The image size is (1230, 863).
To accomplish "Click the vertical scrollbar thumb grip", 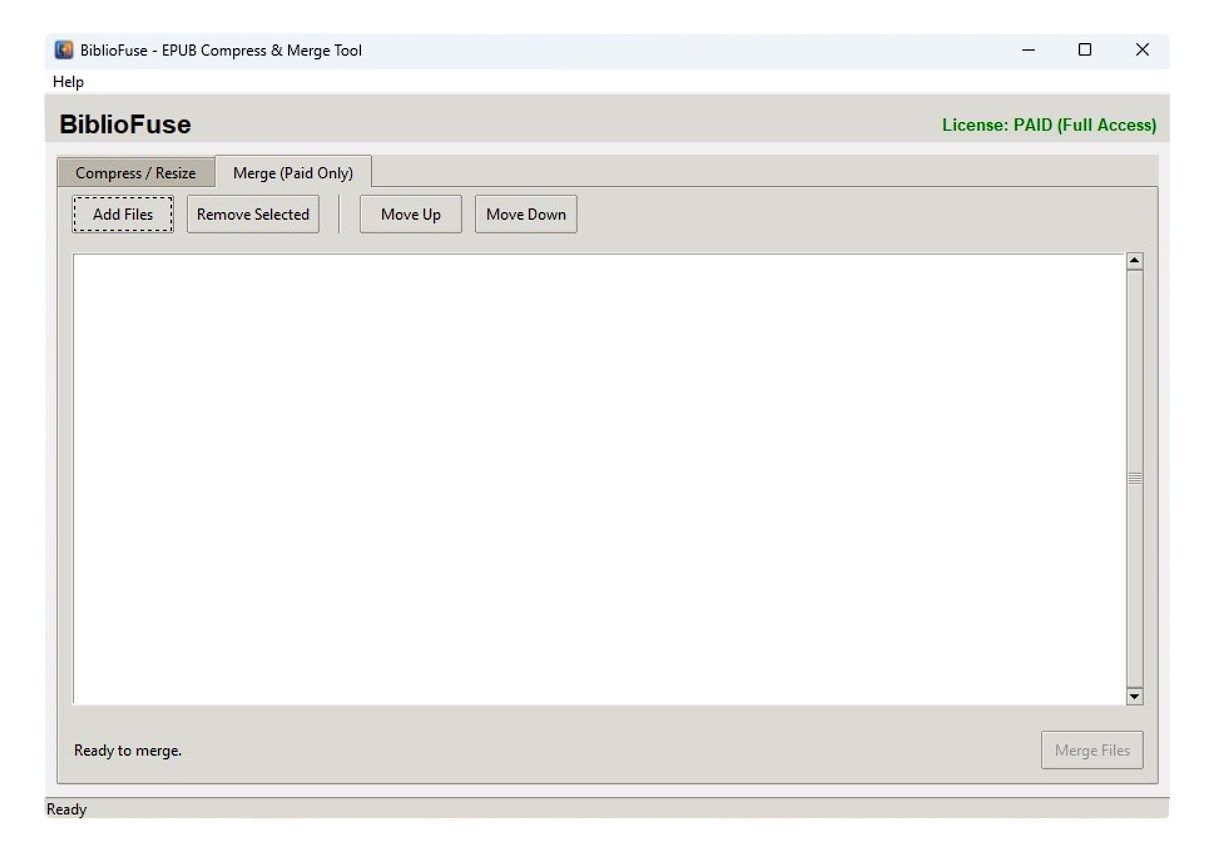I will click(x=1134, y=479).
